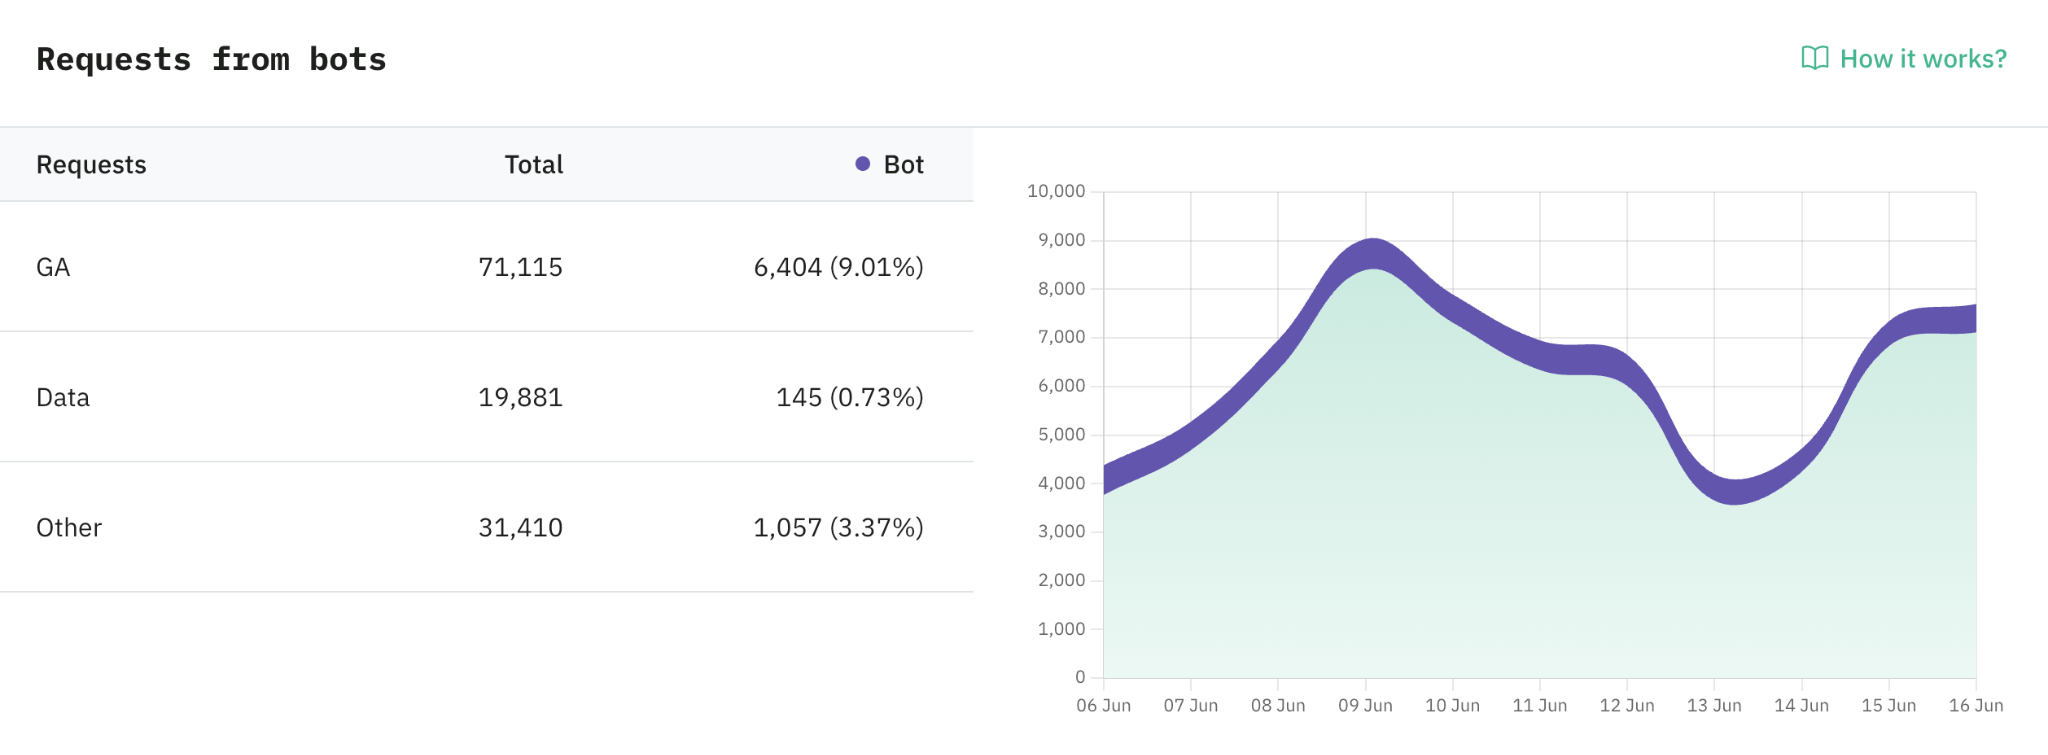Click the '10 Jun' x-axis label
This screenshot has height=755, width=2048.
pyautogui.click(x=1452, y=705)
